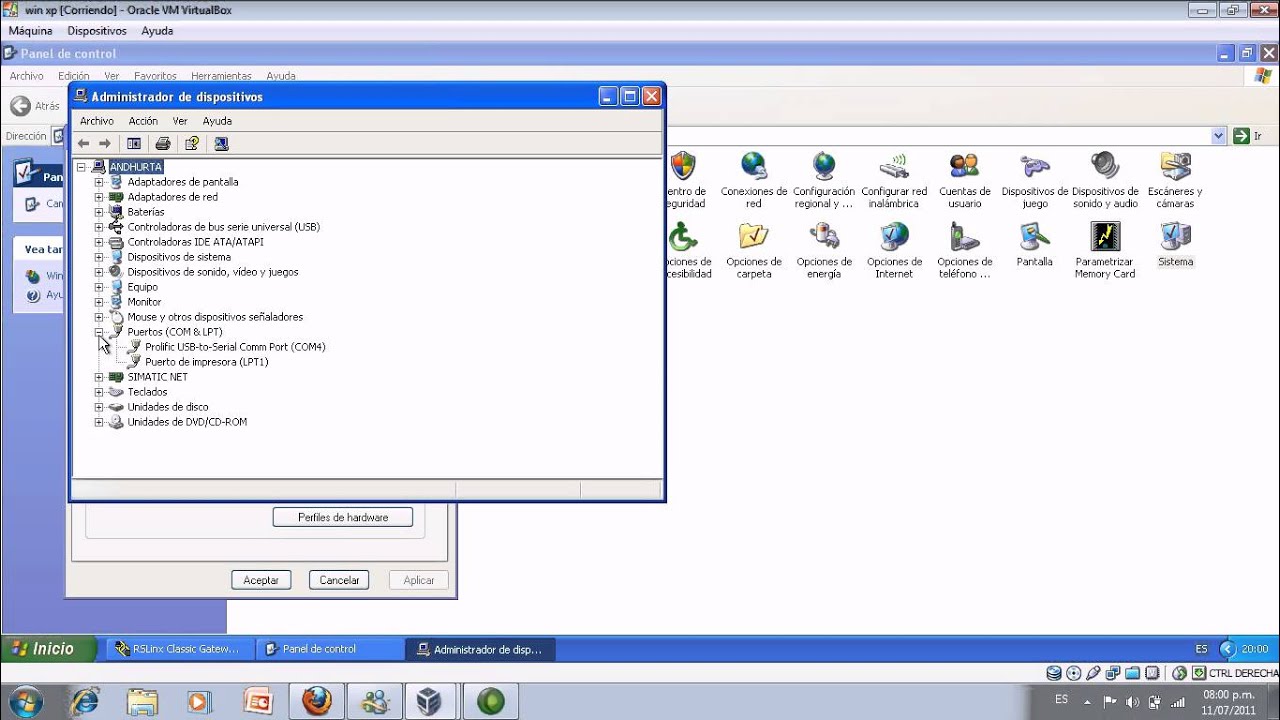The width and height of the screenshot is (1280, 720).
Task: Collapse the ANDHURTA root node
Action: pos(81,167)
